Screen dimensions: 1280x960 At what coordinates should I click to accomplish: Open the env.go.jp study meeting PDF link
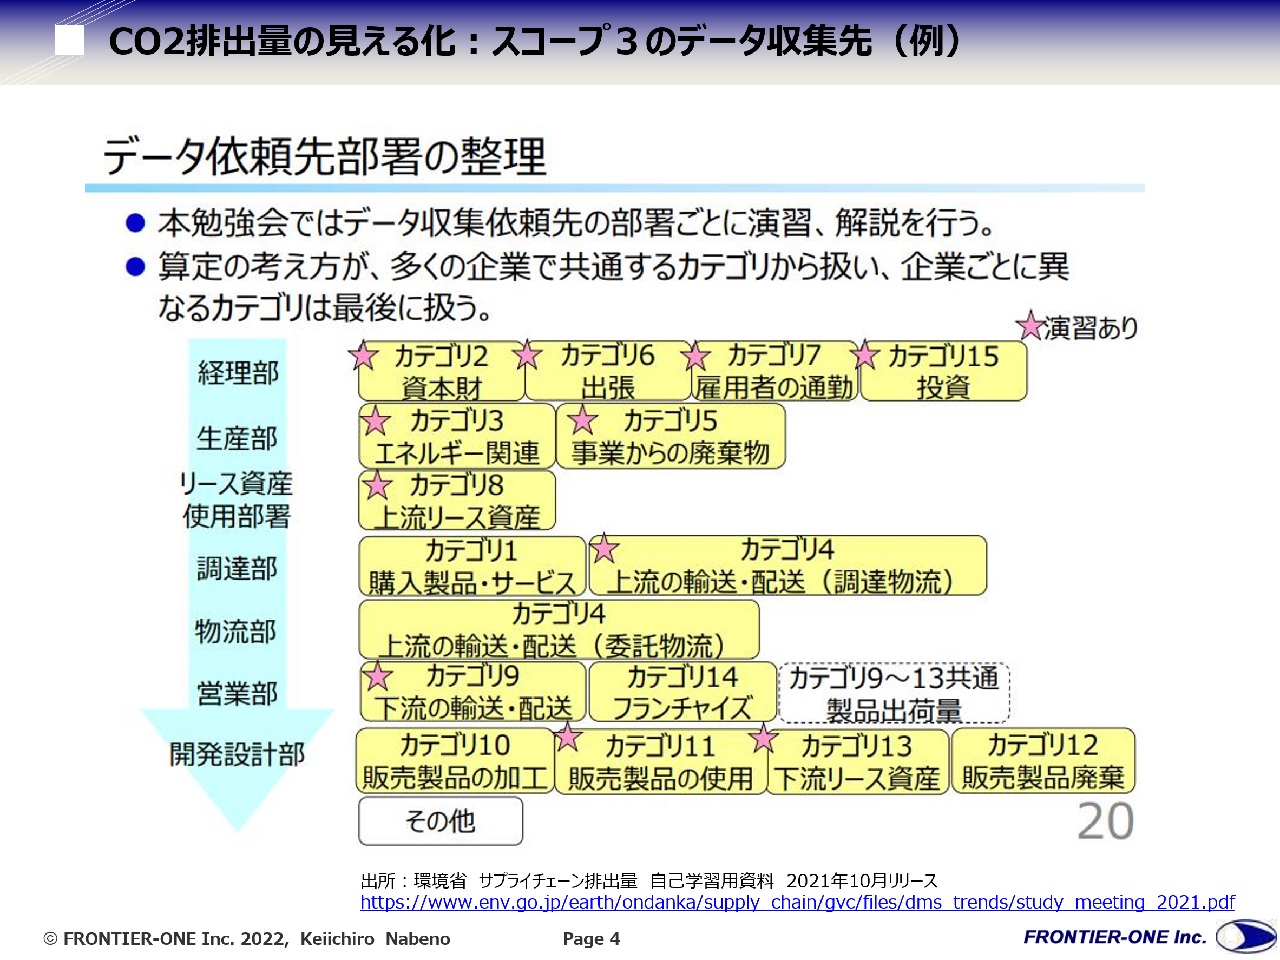click(797, 903)
